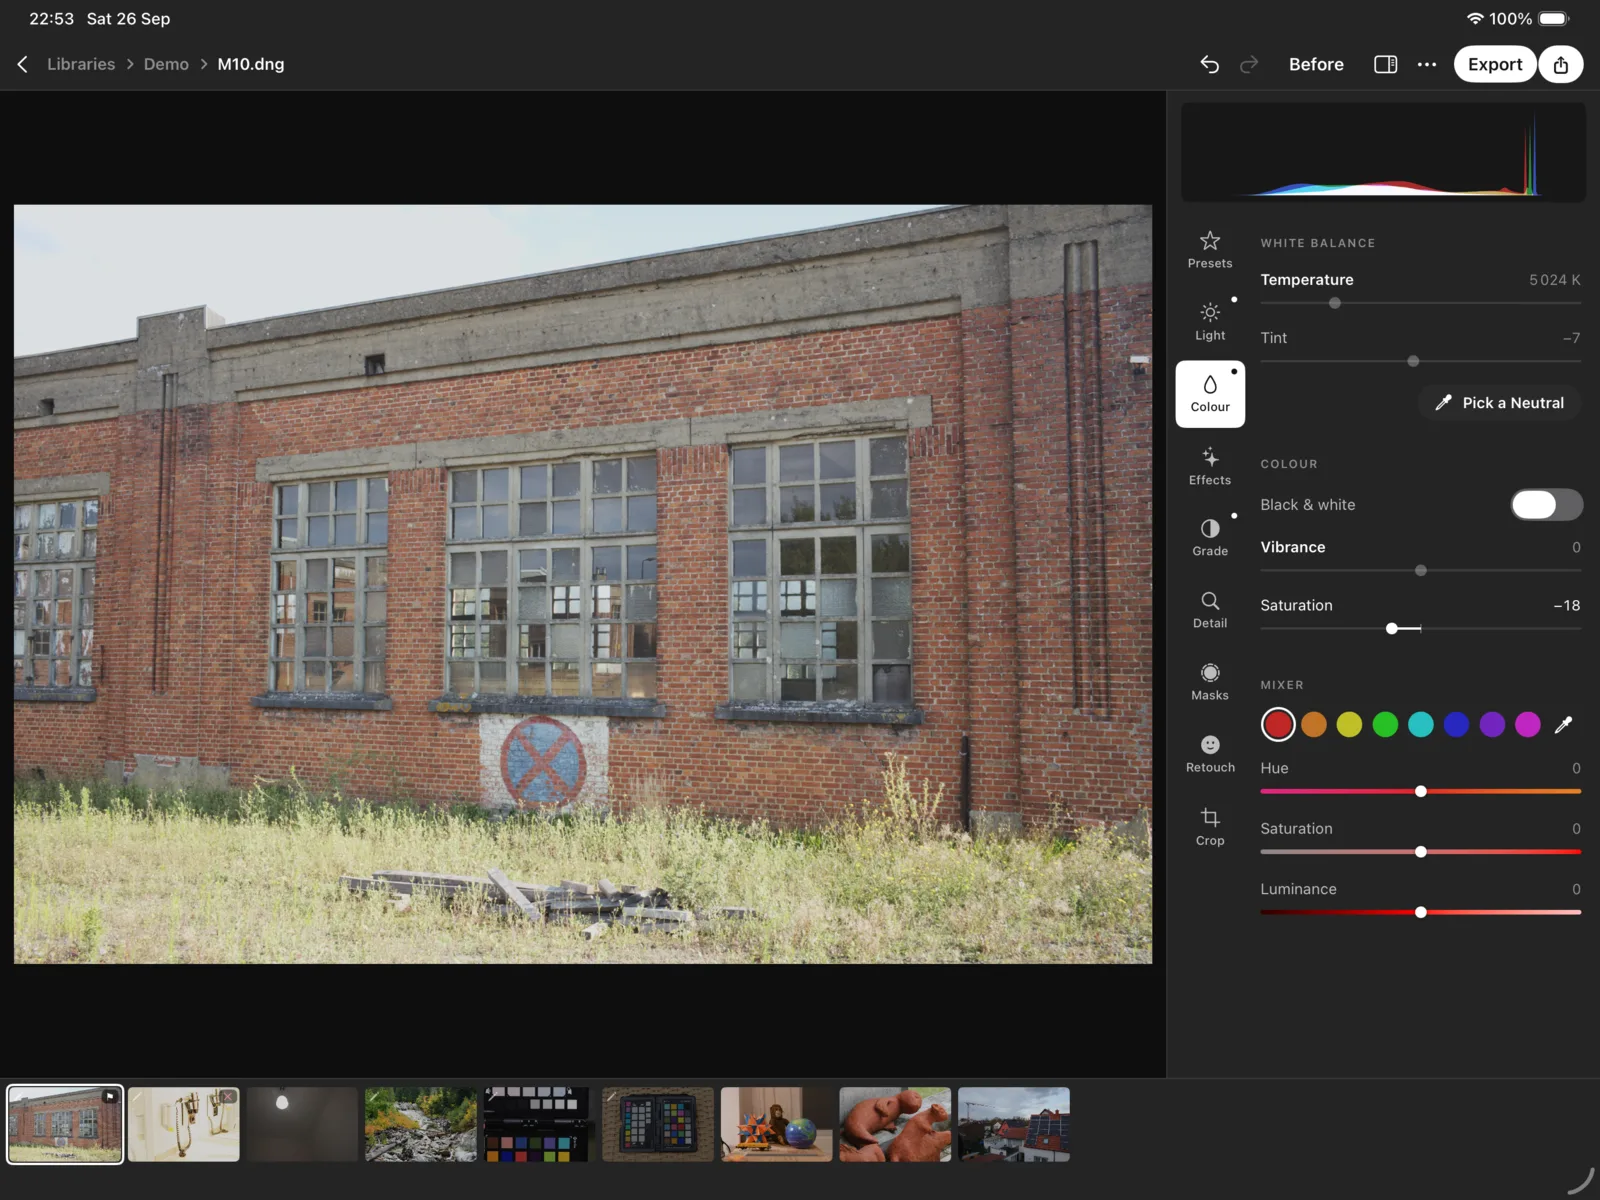The width and height of the screenshot is (1600, 1200).
Task: Select the purple mixer colour
Action: 1492,725
